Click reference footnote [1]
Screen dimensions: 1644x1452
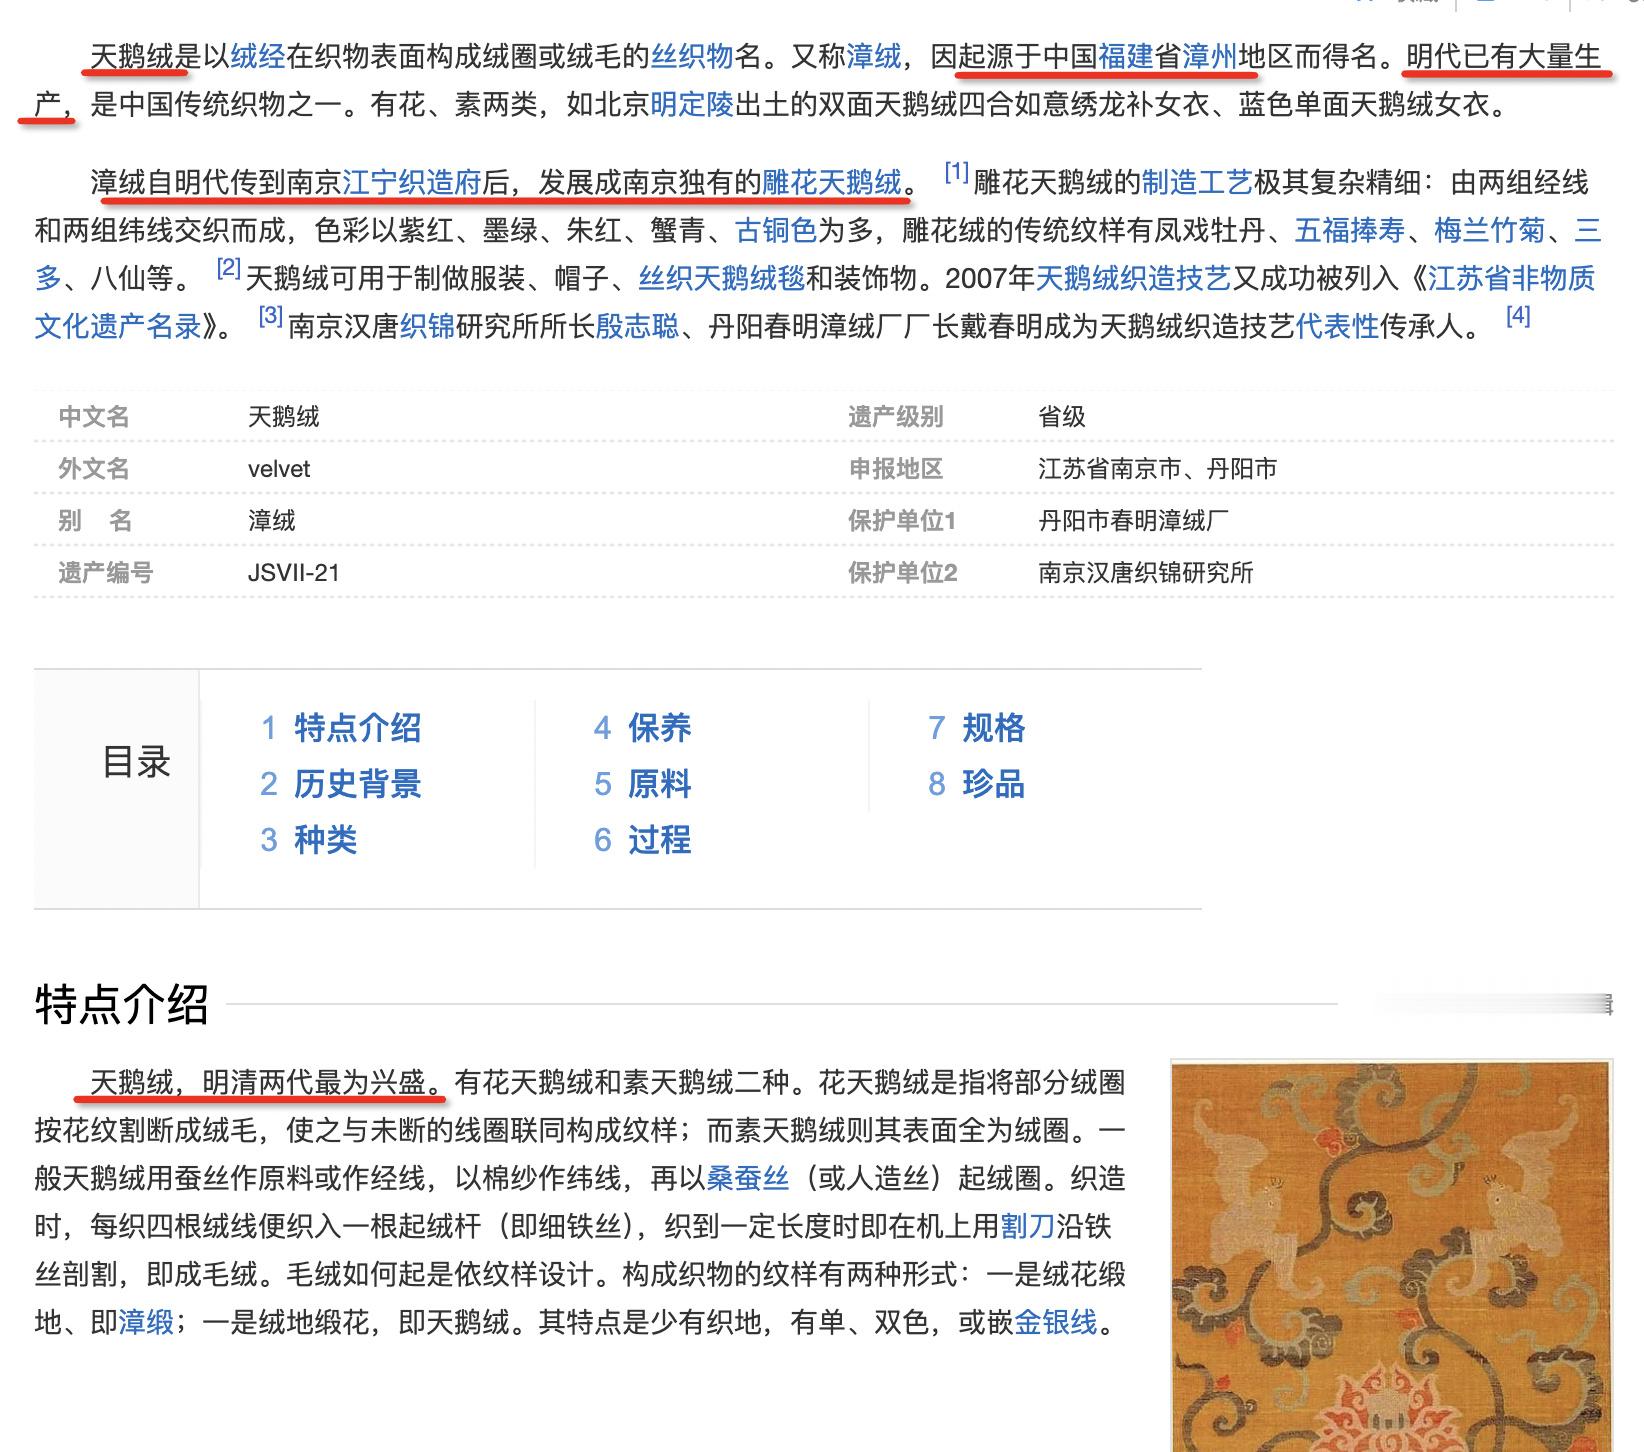[x=957, y=172]
